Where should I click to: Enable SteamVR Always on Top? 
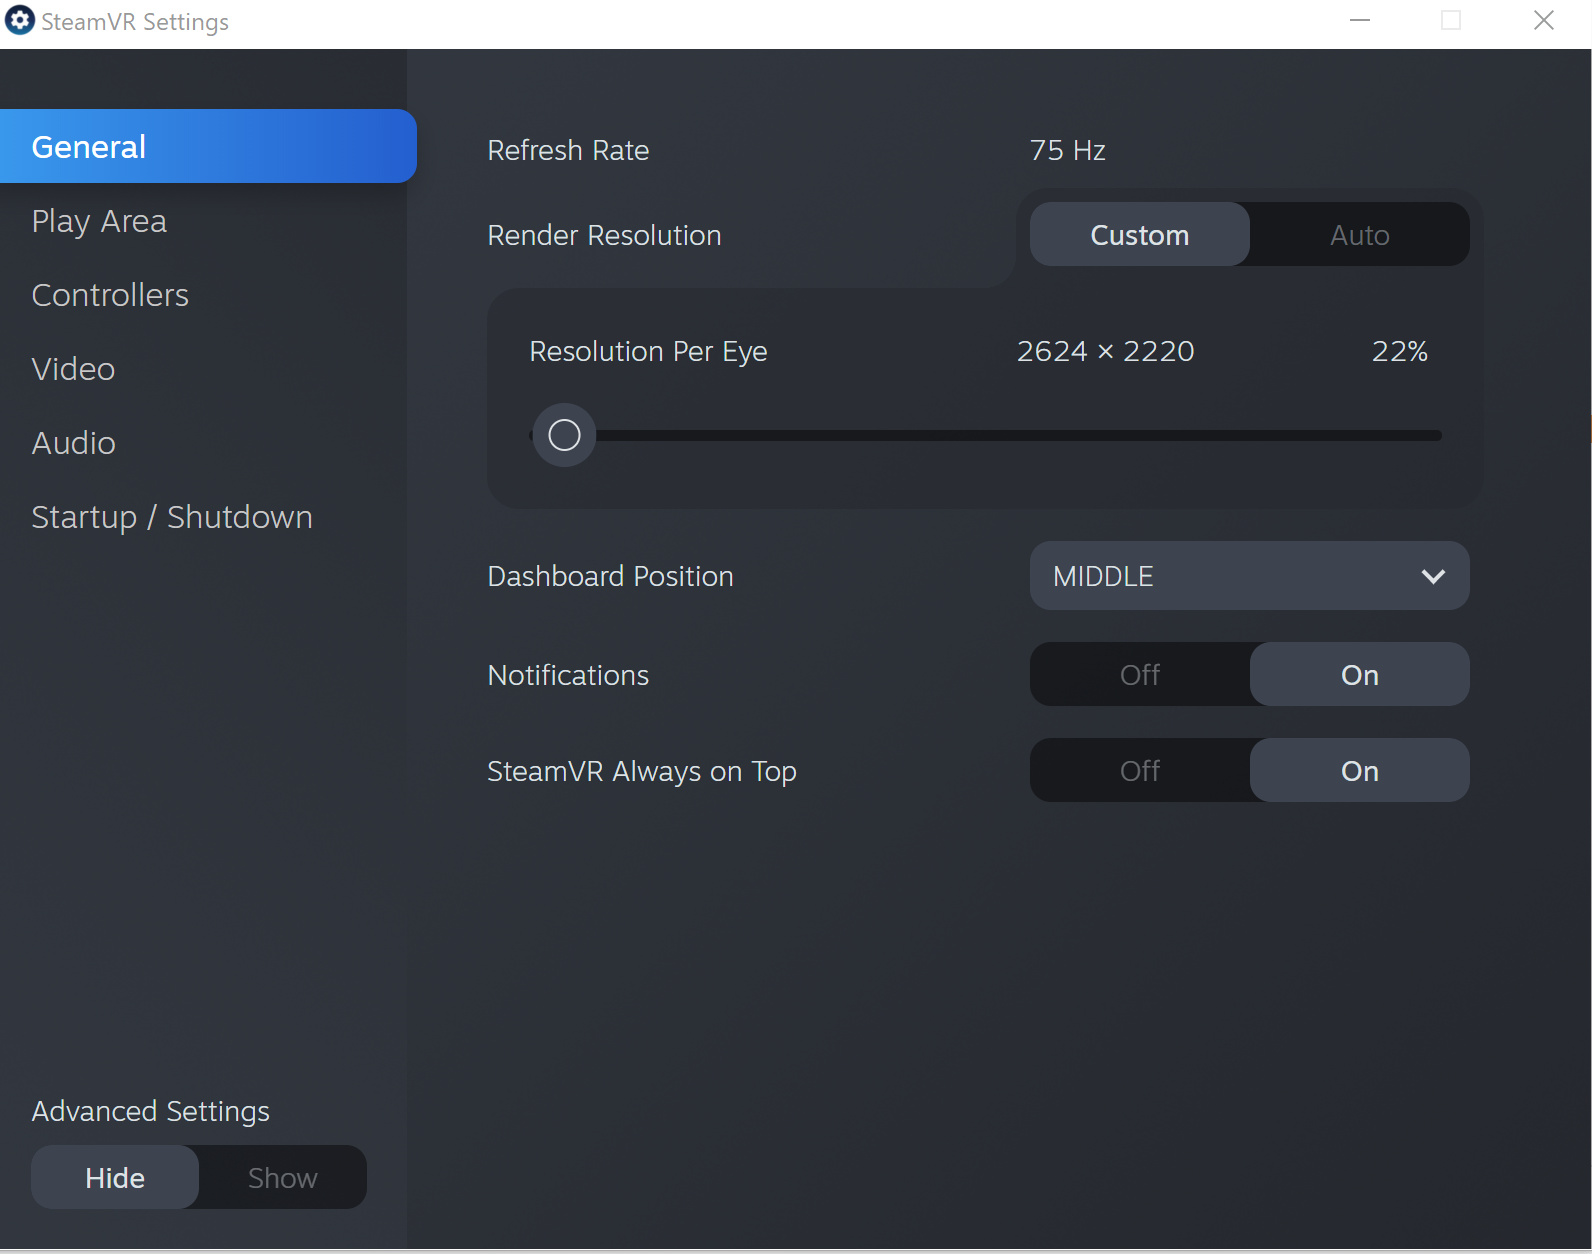point(1359,771)
